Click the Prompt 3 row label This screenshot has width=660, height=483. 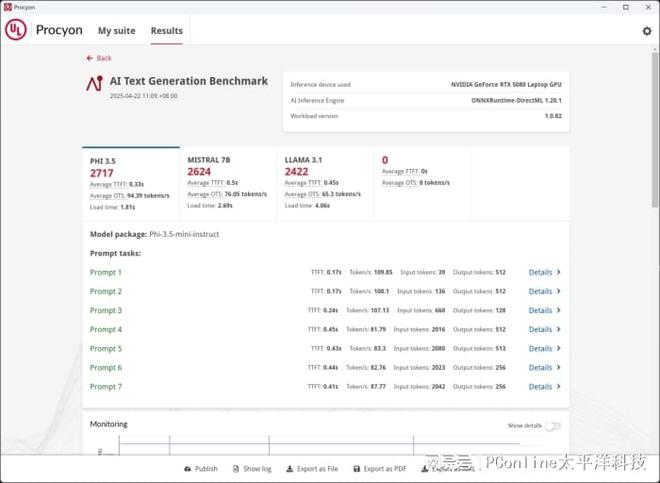click(106, 310)
